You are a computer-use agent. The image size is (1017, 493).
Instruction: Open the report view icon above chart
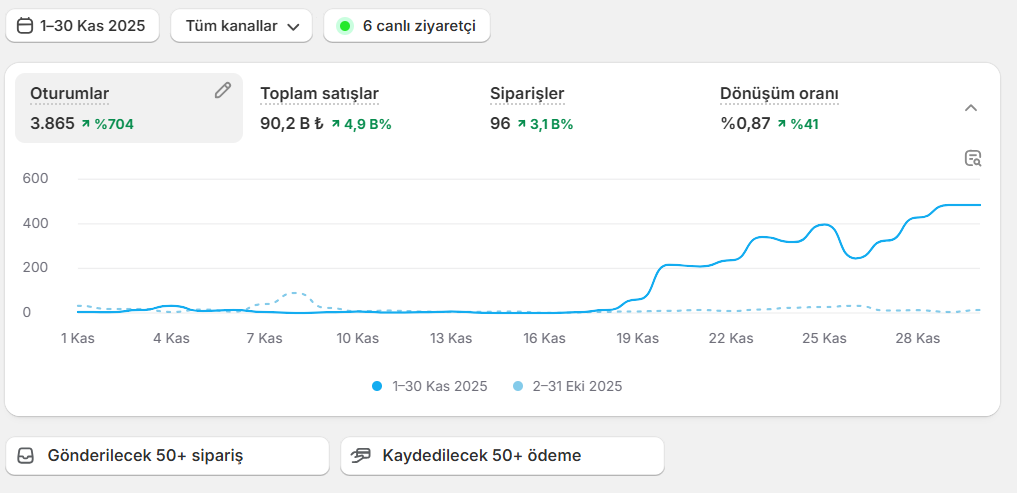[973, 158]
